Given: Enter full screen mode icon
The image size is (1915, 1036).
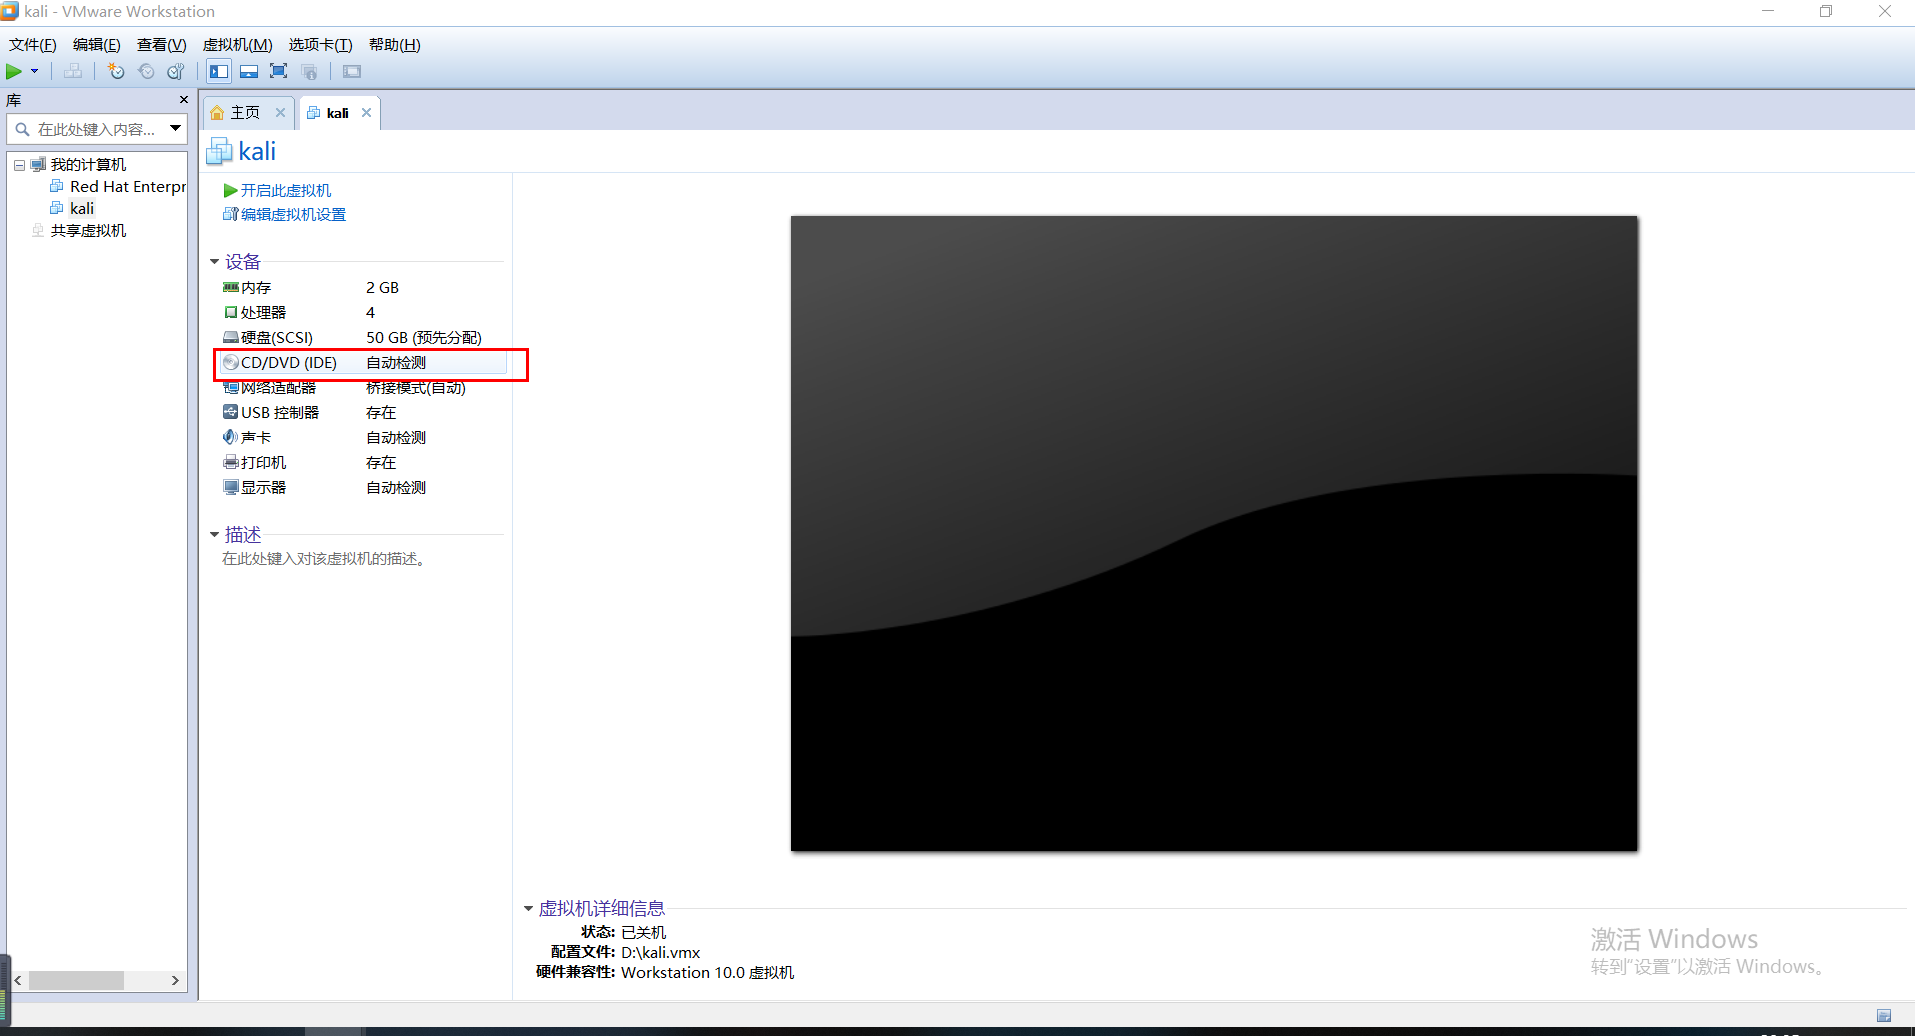Looking at the screenshot, I should [279, 71].
